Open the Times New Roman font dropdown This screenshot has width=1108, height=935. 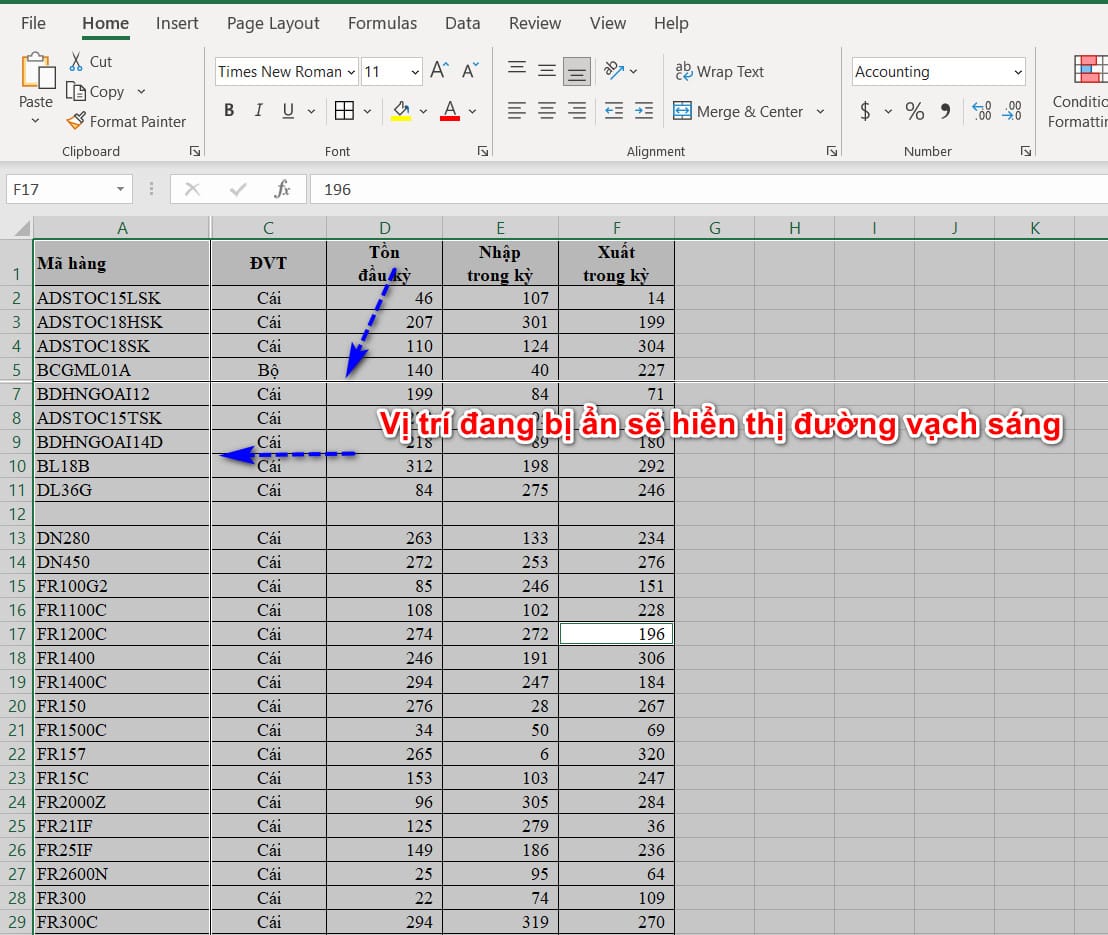pos(351,72)
